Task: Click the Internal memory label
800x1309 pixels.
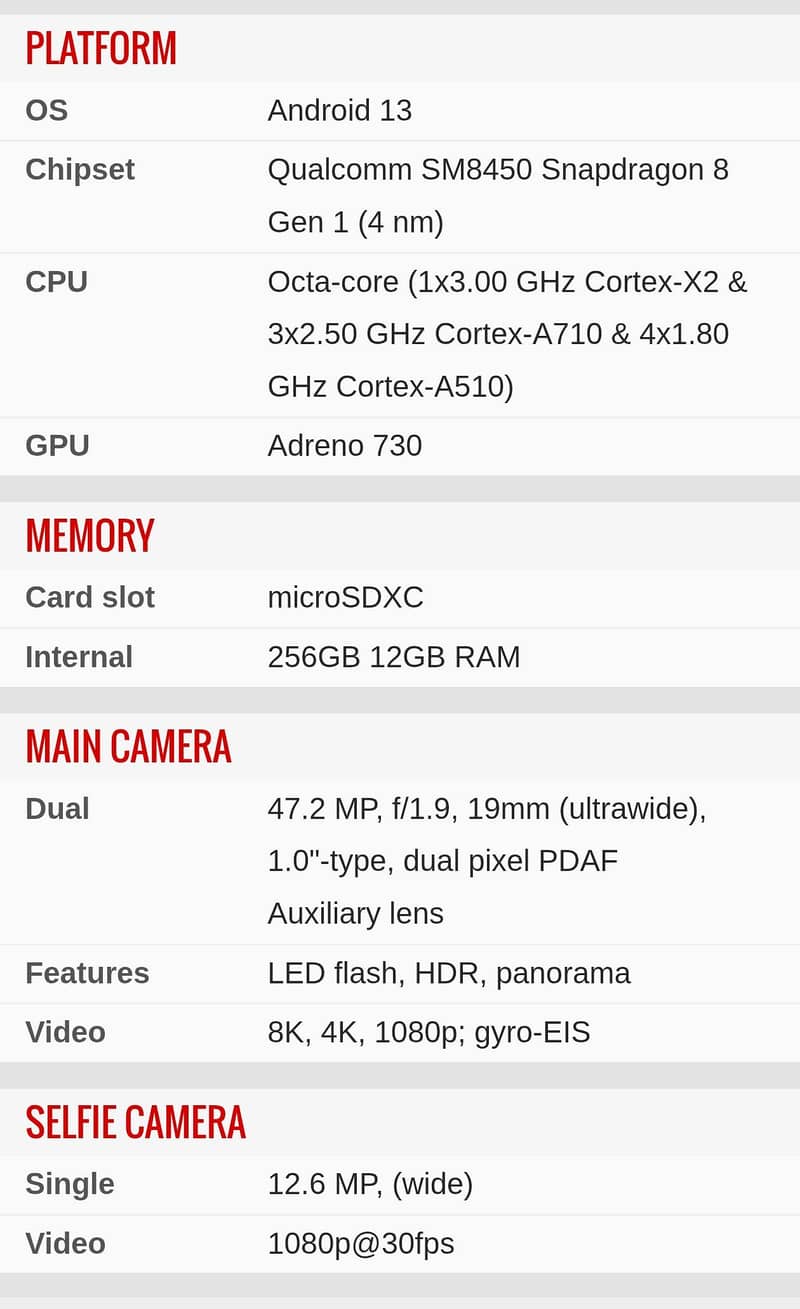Action: coord(79,657)
